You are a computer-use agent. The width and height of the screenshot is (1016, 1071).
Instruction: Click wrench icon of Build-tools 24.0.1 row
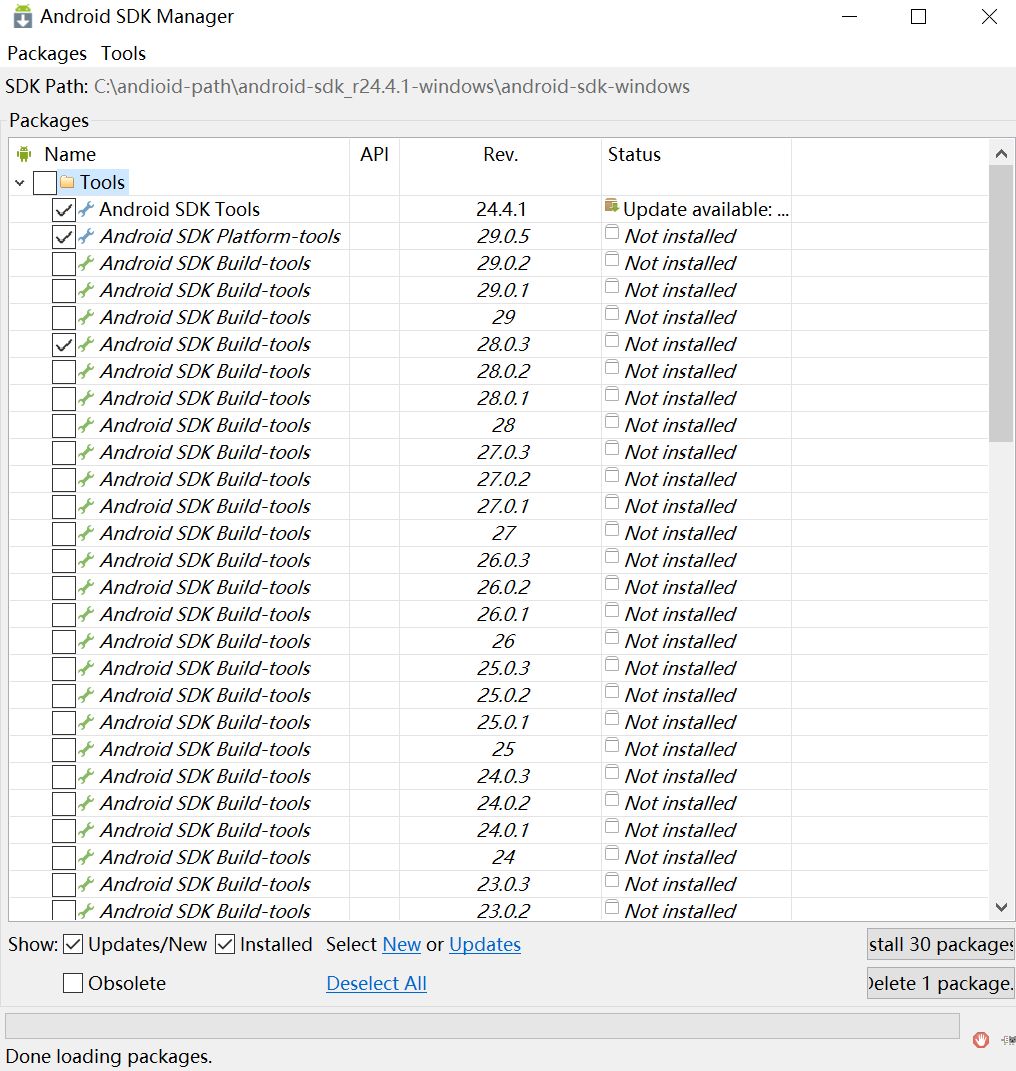point(86,830)
